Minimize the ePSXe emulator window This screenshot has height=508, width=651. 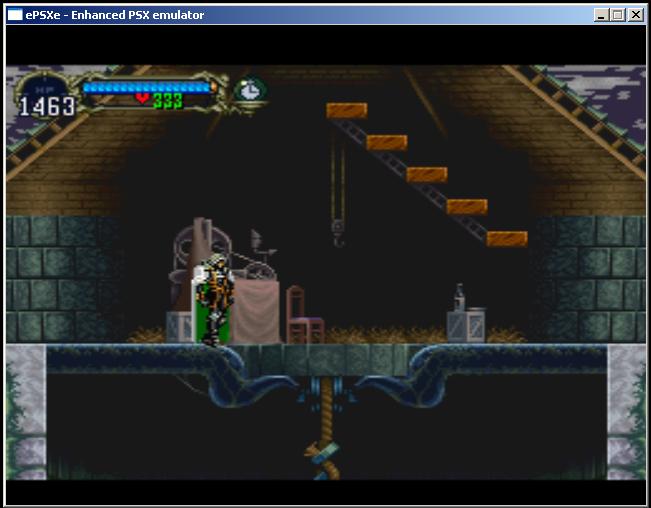[x=601, y=15]
